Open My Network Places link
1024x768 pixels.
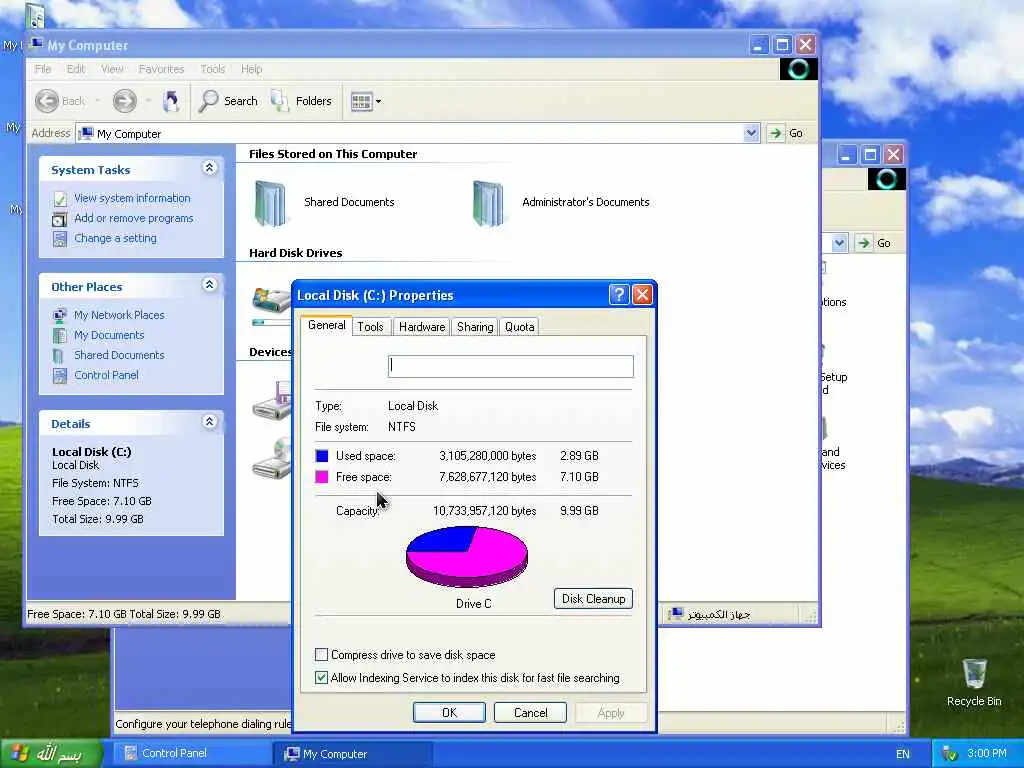(x=119, y=315)
